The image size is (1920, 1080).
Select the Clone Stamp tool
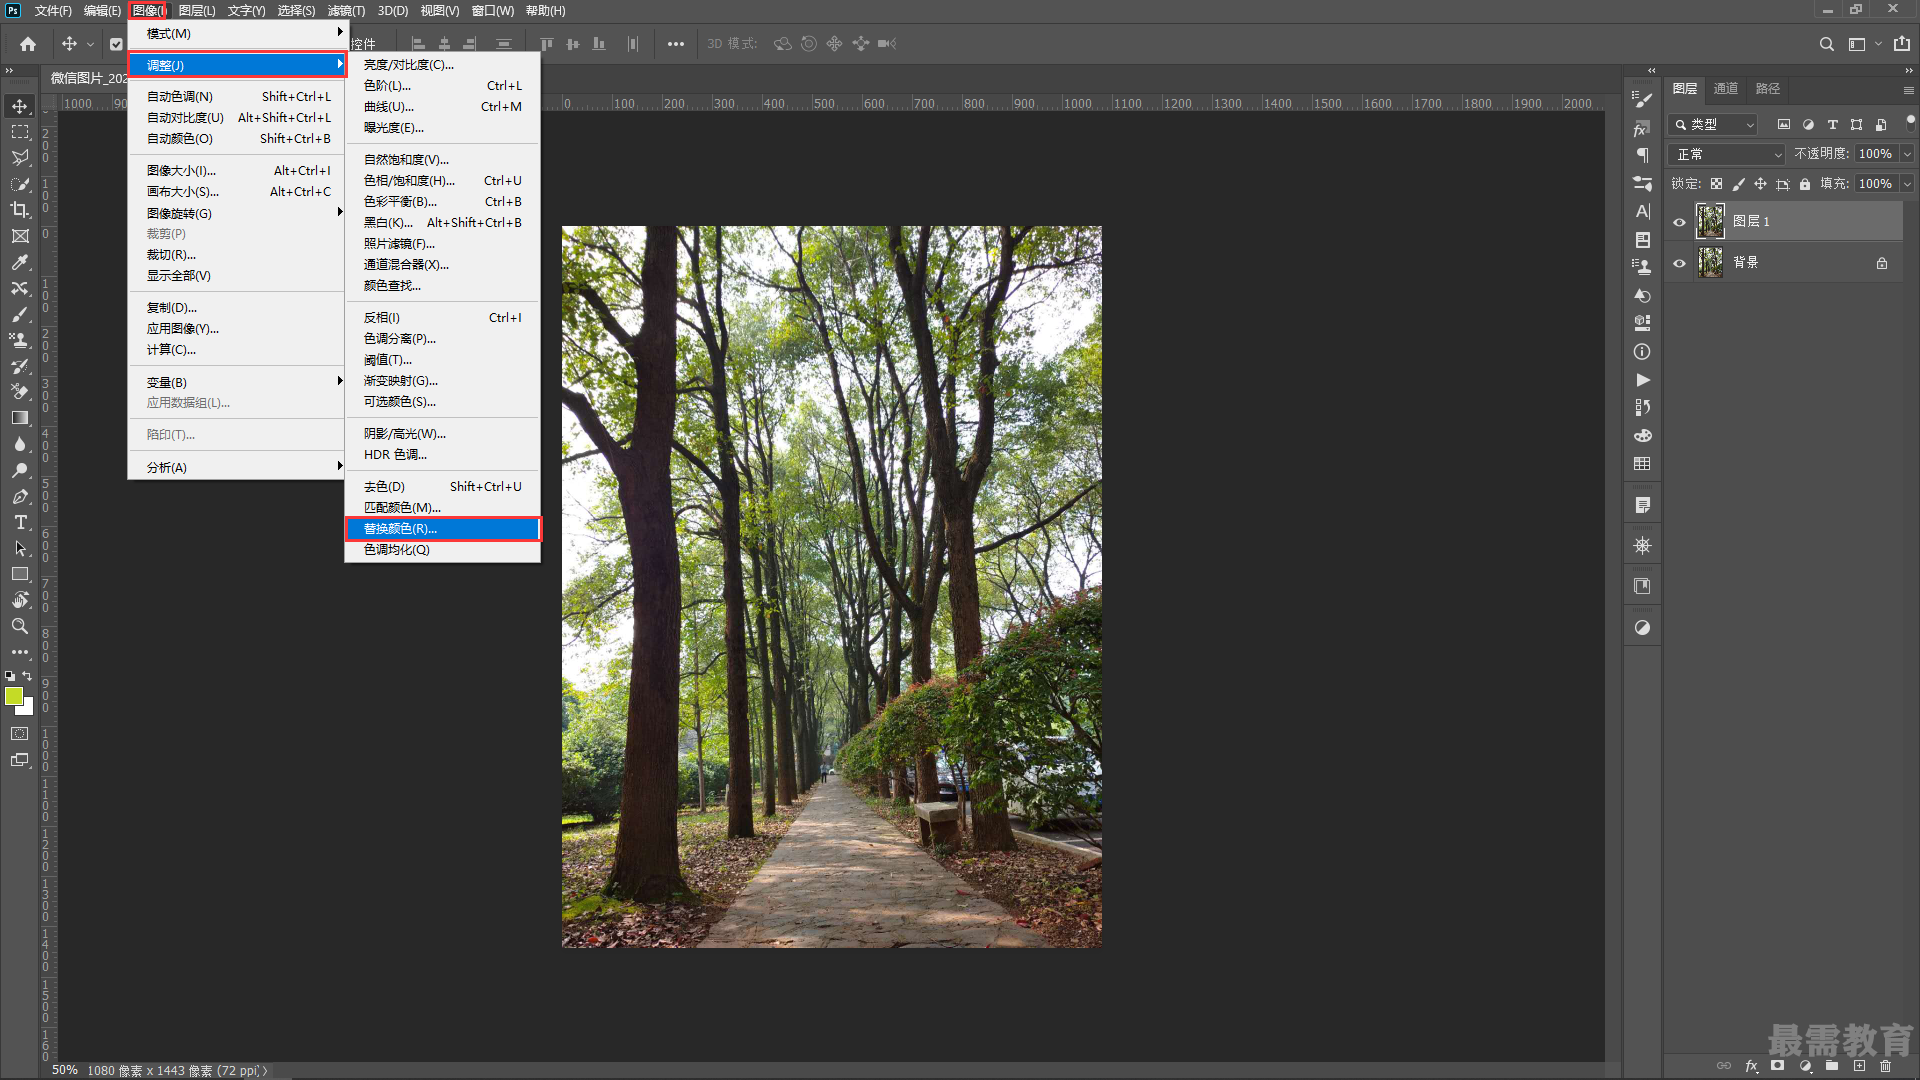pyautogui.click(x=20, y=340)
